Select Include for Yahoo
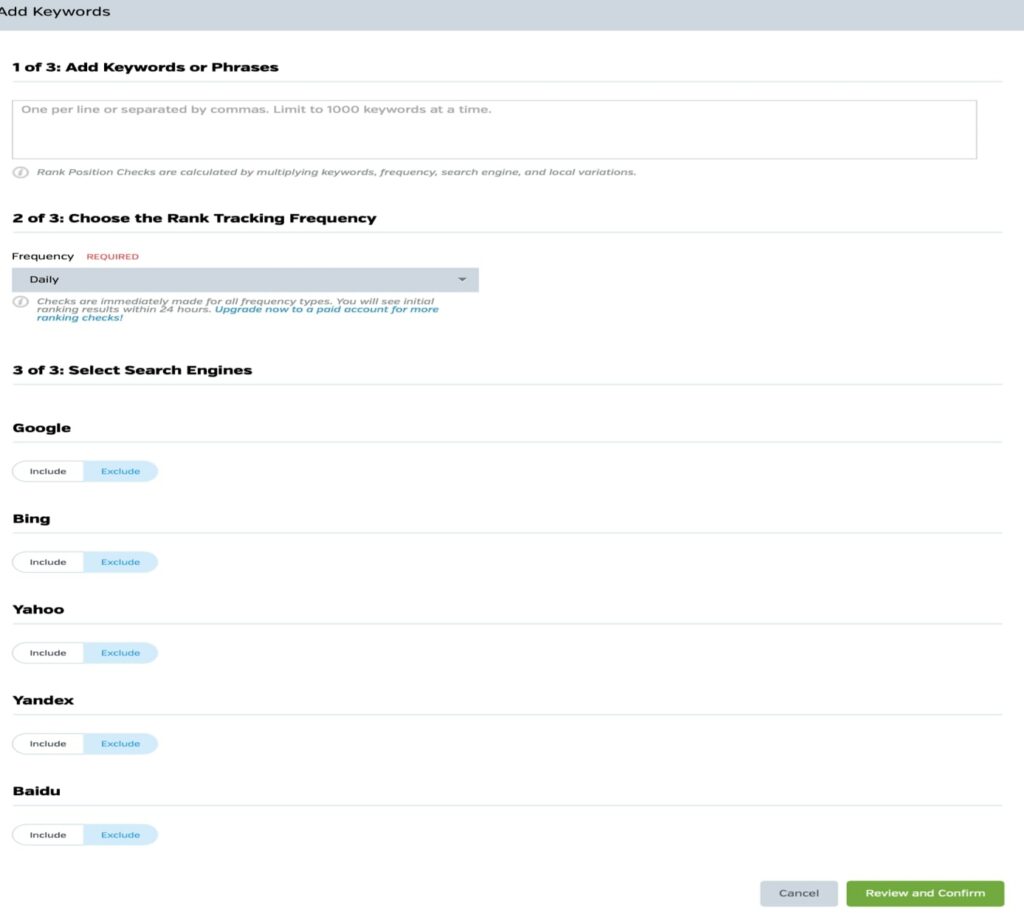 click(x=48, y=653)
